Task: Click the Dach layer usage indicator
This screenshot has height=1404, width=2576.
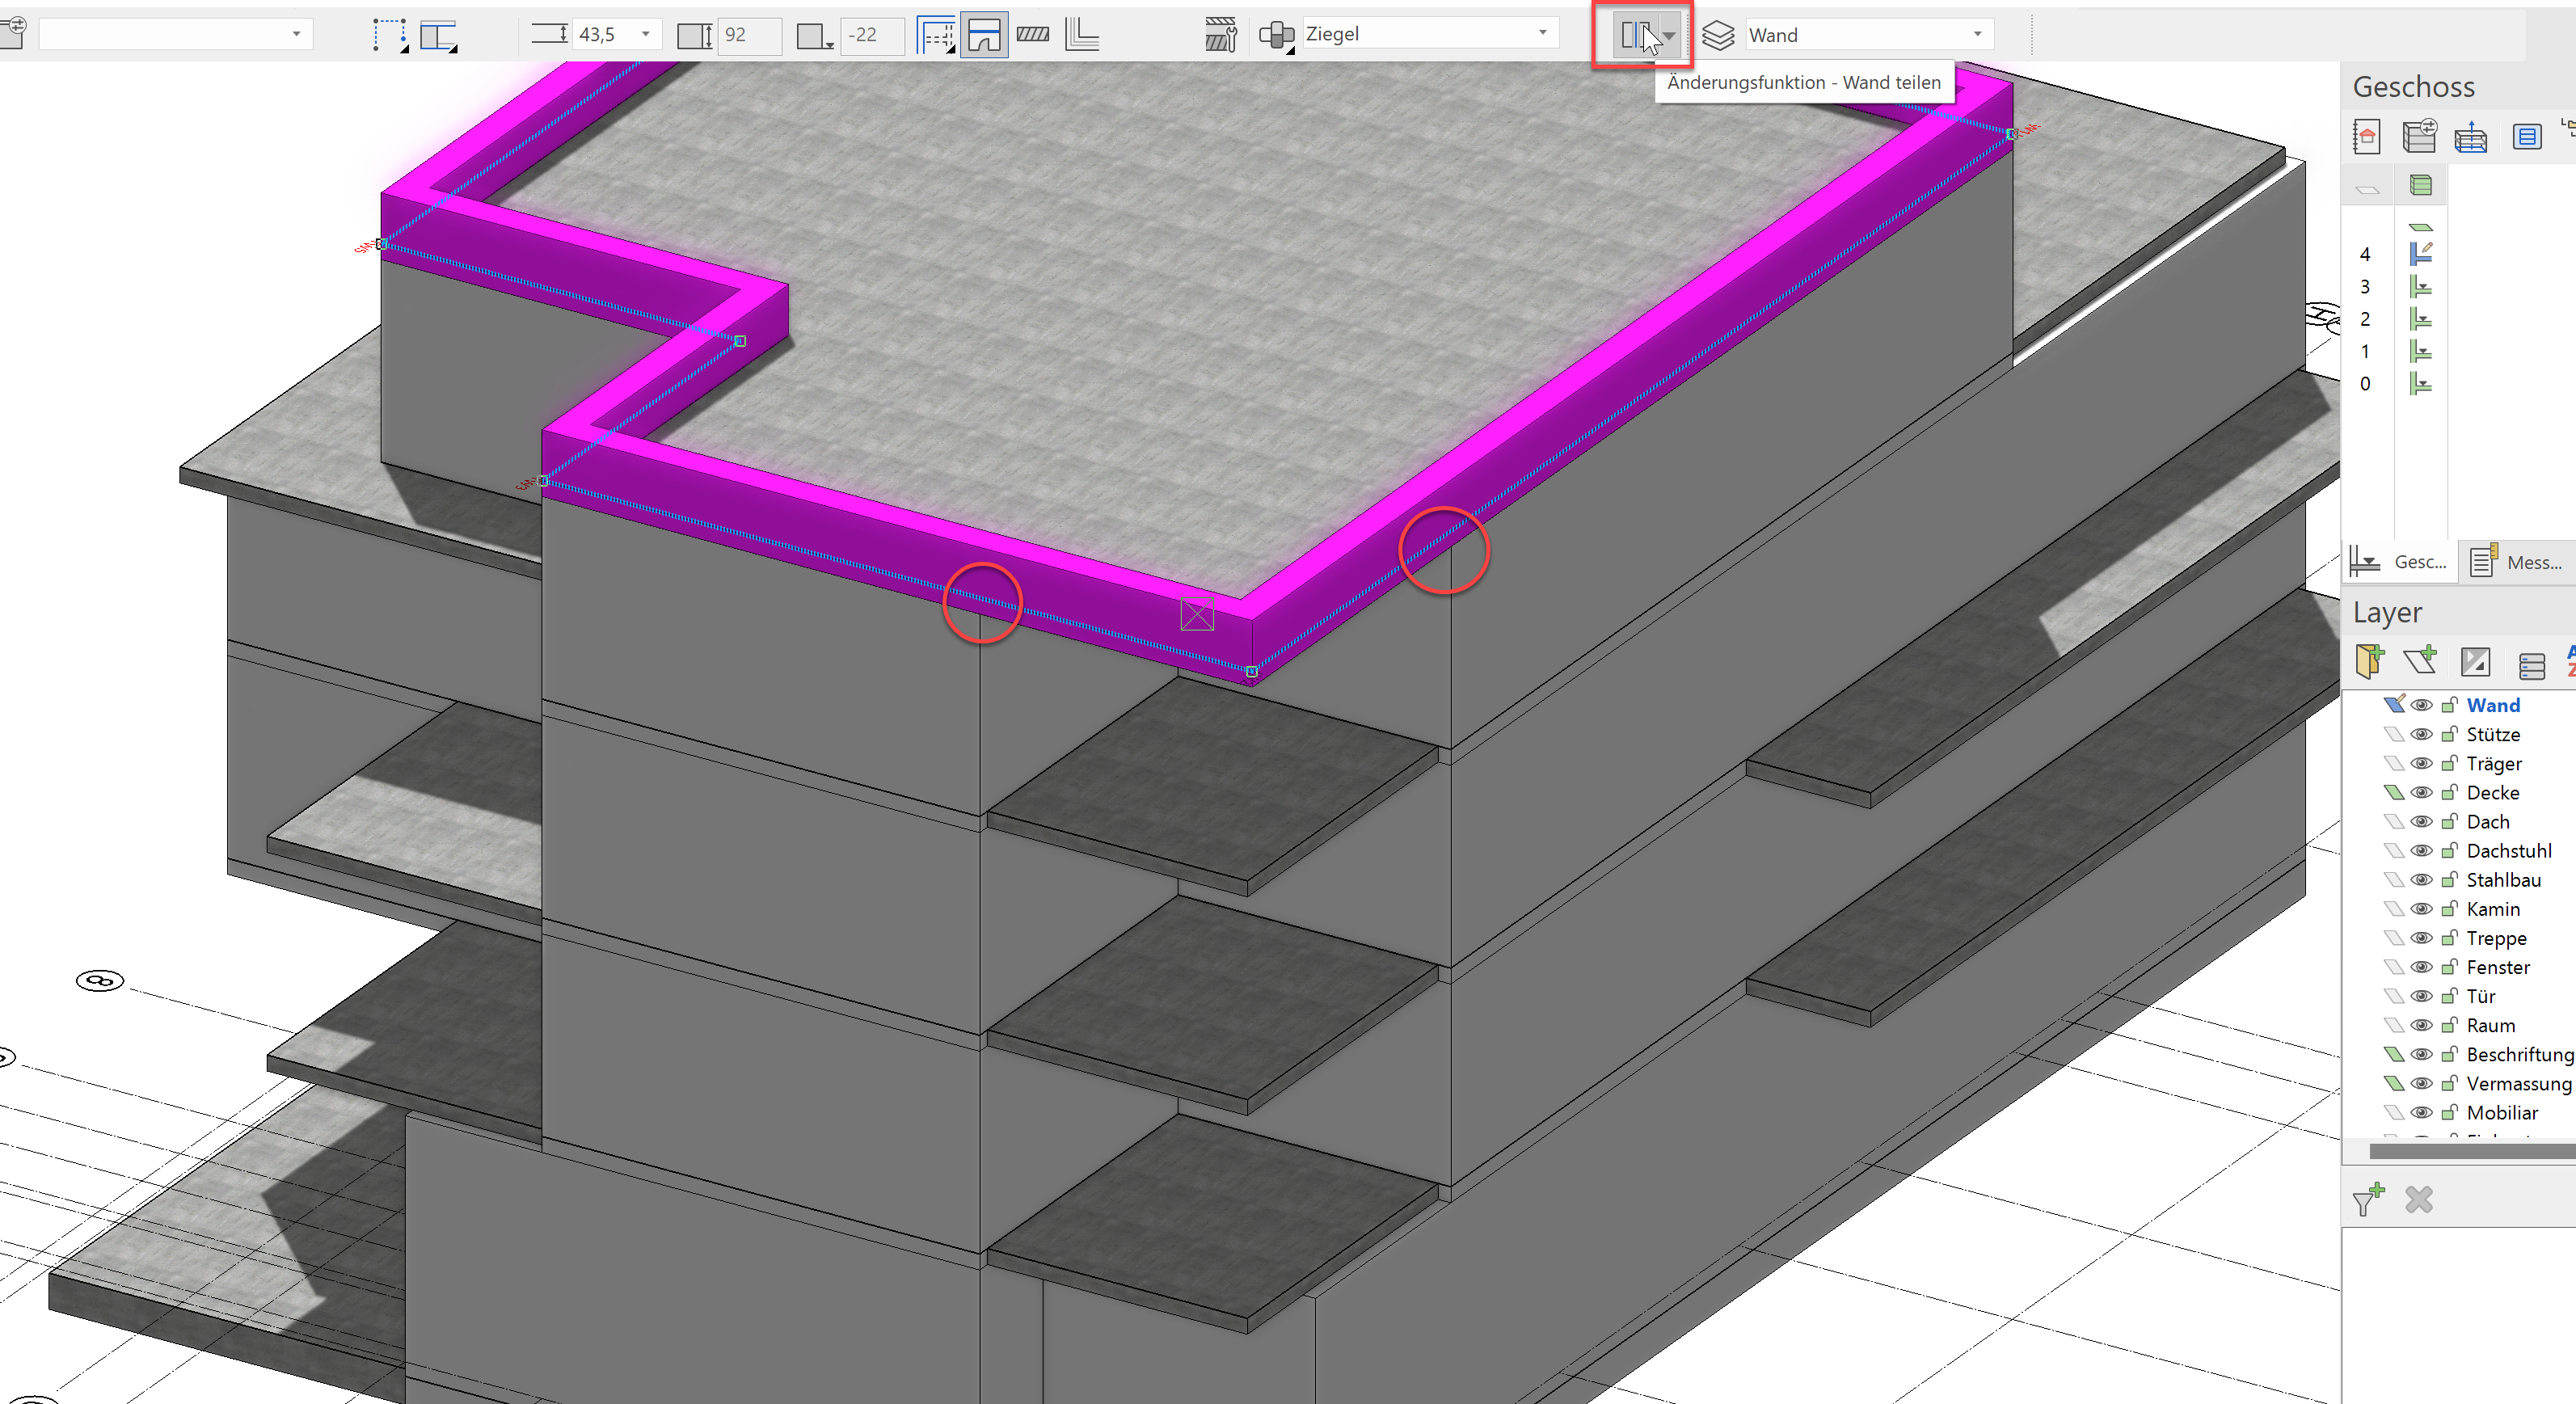Action: (2393, 822)
